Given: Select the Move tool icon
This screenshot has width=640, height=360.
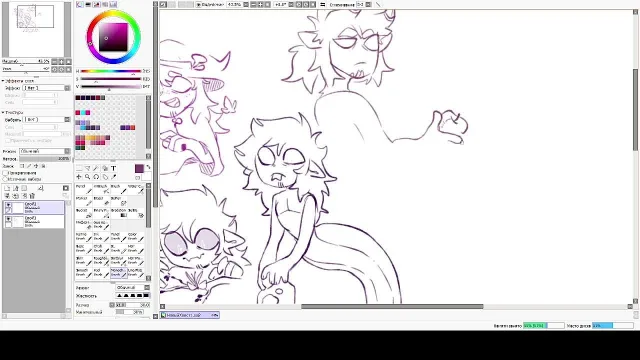Looking at the screenshot, I should click(x=79, y=177).
